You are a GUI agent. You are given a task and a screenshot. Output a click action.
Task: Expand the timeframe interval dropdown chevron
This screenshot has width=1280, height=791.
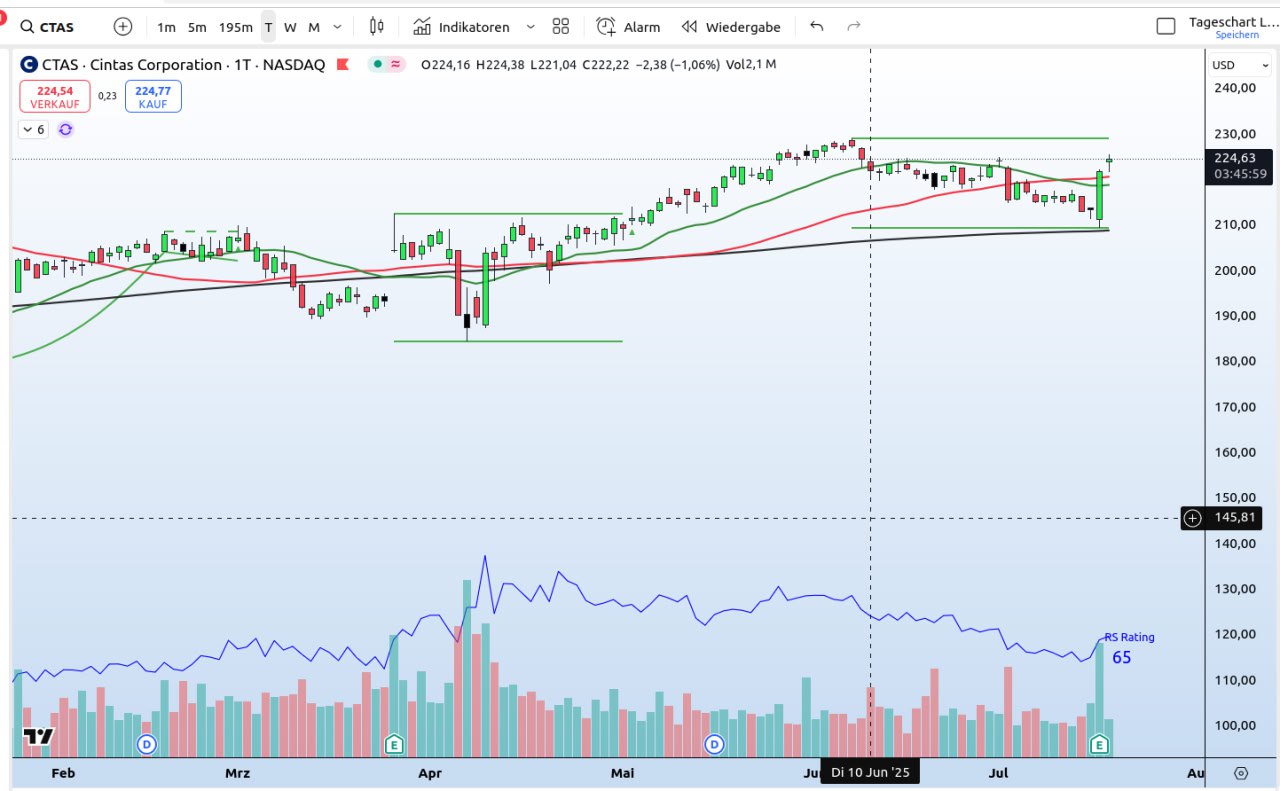[337, 27]
